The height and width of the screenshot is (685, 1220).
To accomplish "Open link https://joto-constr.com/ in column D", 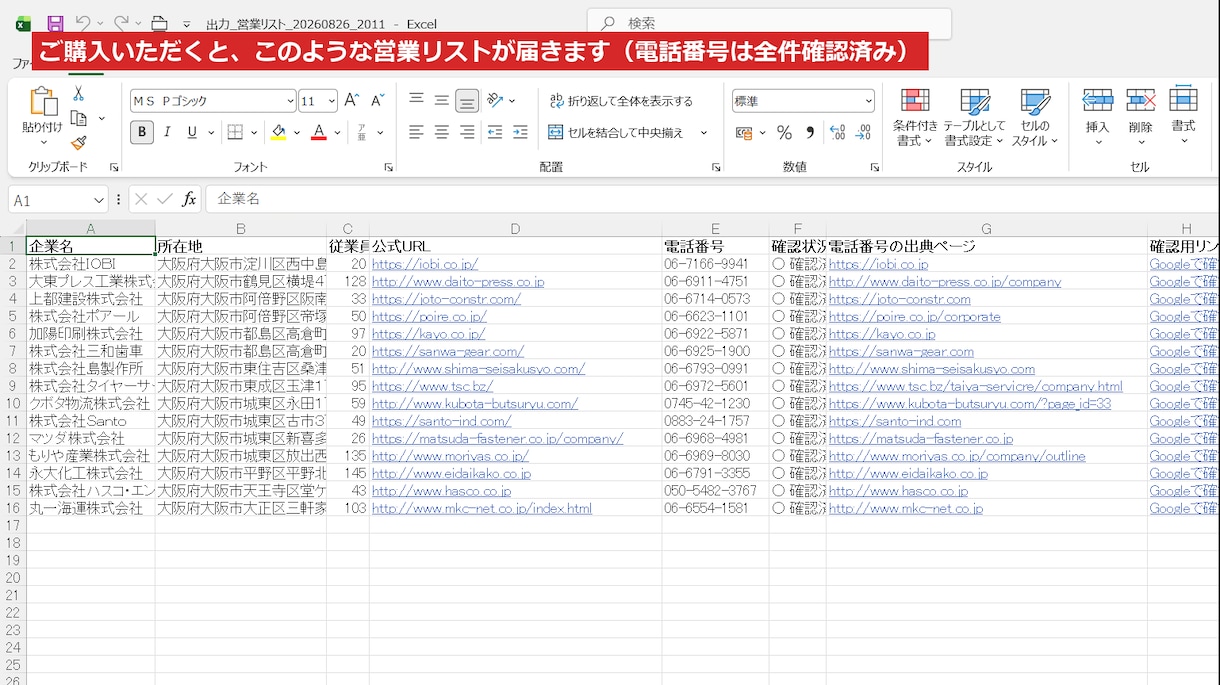I will [446, 299].
